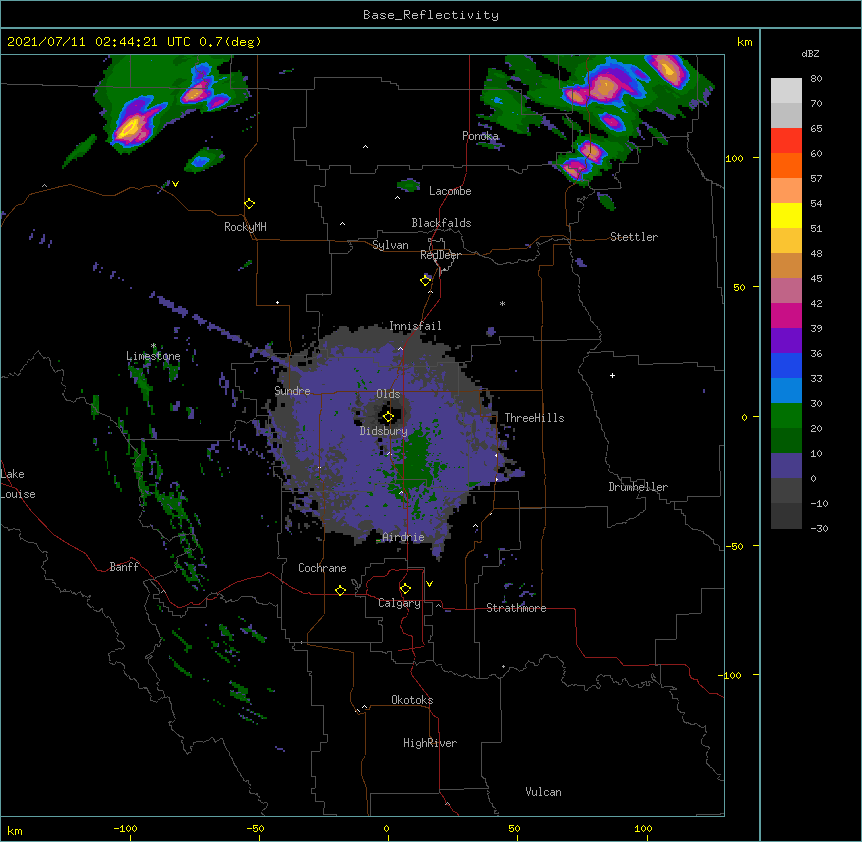Viewport: 862px width, 842px height.
Task: Select the -30 value in the dBZ legend
Action: 819,528
